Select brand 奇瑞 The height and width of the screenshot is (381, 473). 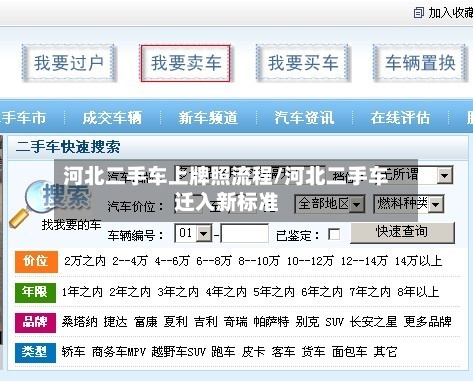coord(235,322)
